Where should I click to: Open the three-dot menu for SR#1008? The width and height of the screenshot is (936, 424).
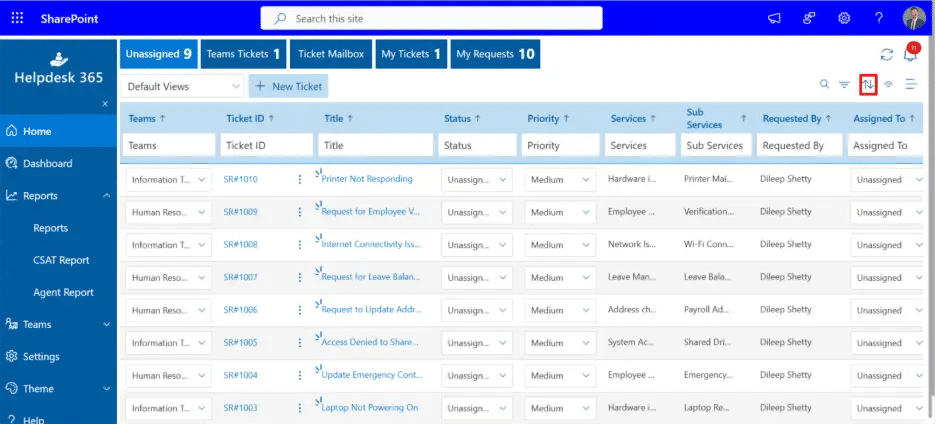pyautogui.click(x=300, y=244)
